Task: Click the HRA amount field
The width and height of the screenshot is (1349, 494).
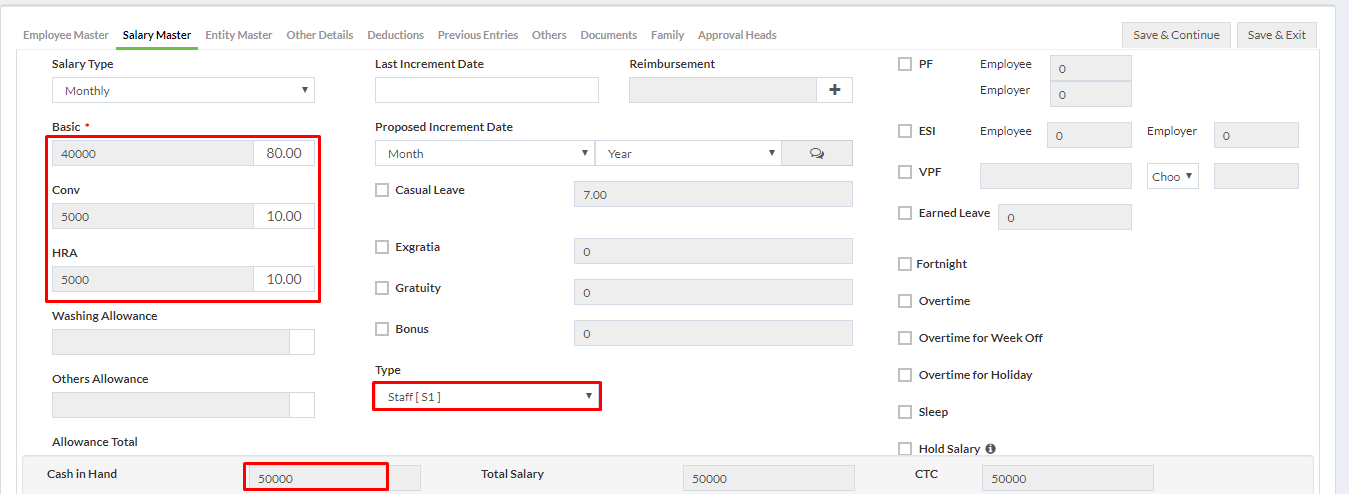Action: click(152, 279)
